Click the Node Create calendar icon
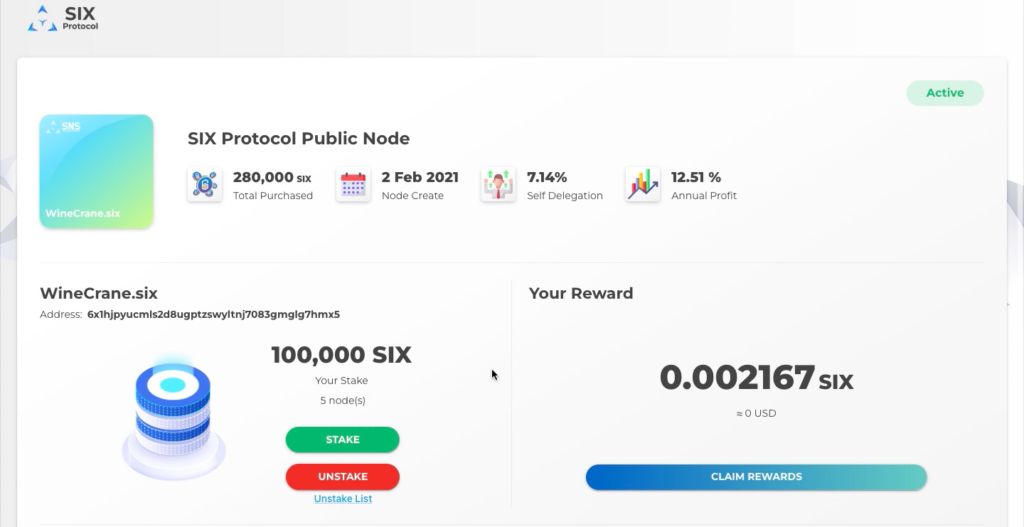 pyautogui.click(x=353, y=185)
